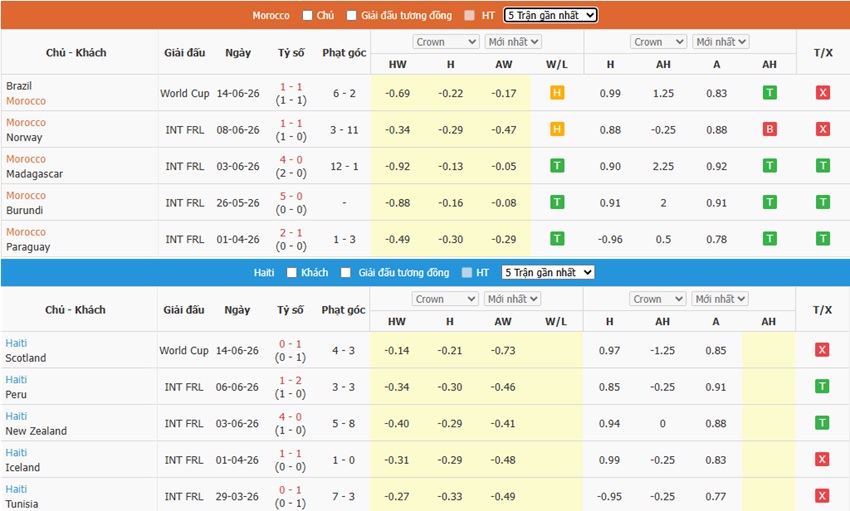Image resolution: width=850 pixels, height=511 pixels.
Task: Open Morocco's Crown dropdown above HW columns
Action: click(446, 42)
